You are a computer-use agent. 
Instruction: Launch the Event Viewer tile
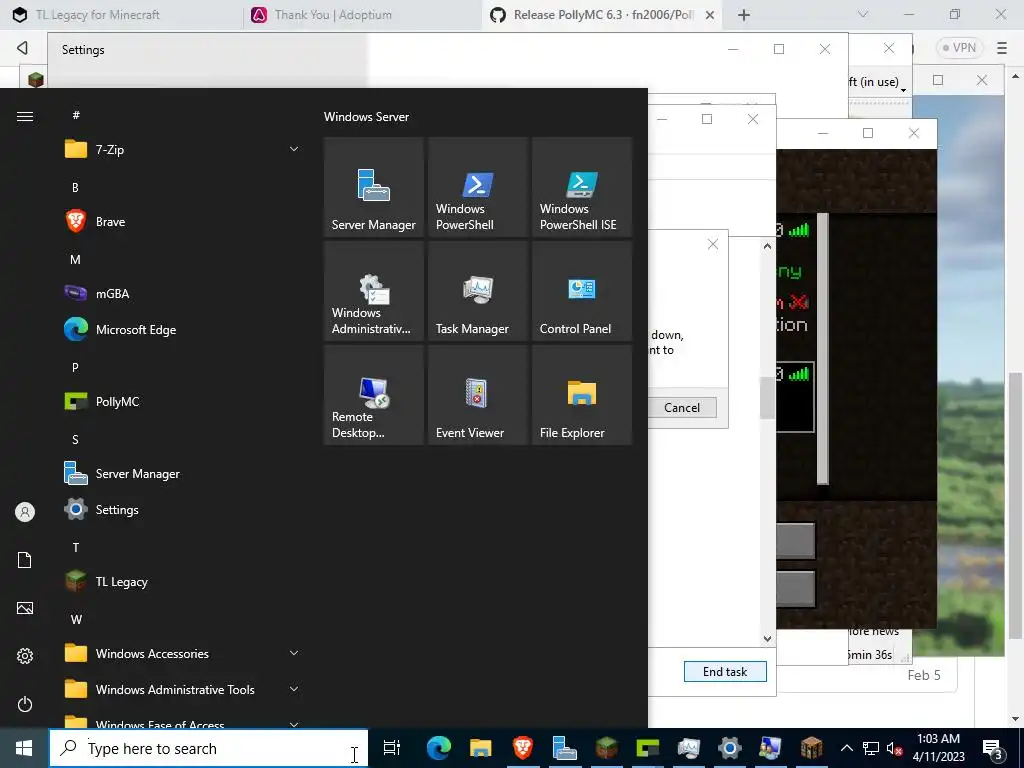click(x=477, y=395)
